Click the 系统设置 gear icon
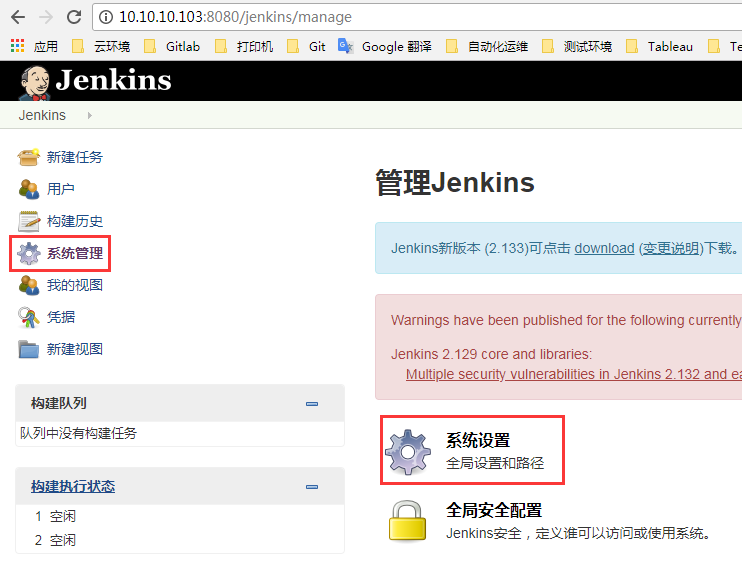 pos(408,452)
